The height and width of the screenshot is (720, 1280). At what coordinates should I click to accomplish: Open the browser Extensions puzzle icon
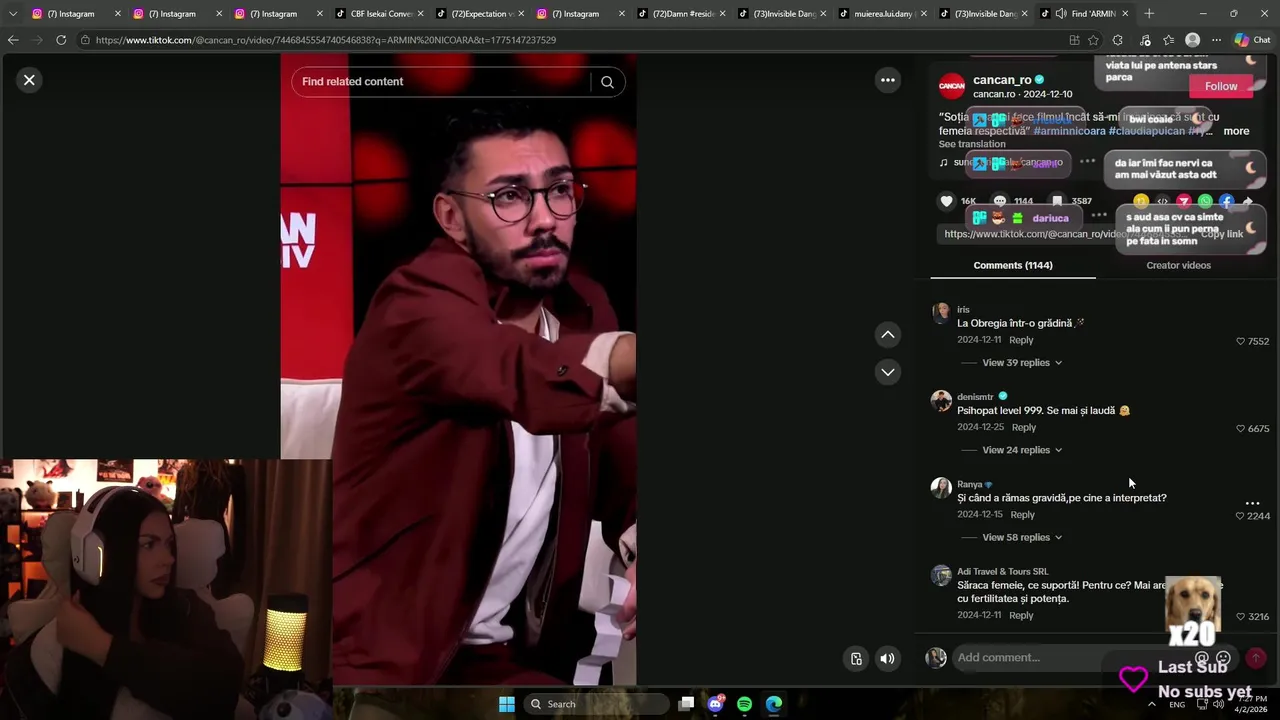1118,40
